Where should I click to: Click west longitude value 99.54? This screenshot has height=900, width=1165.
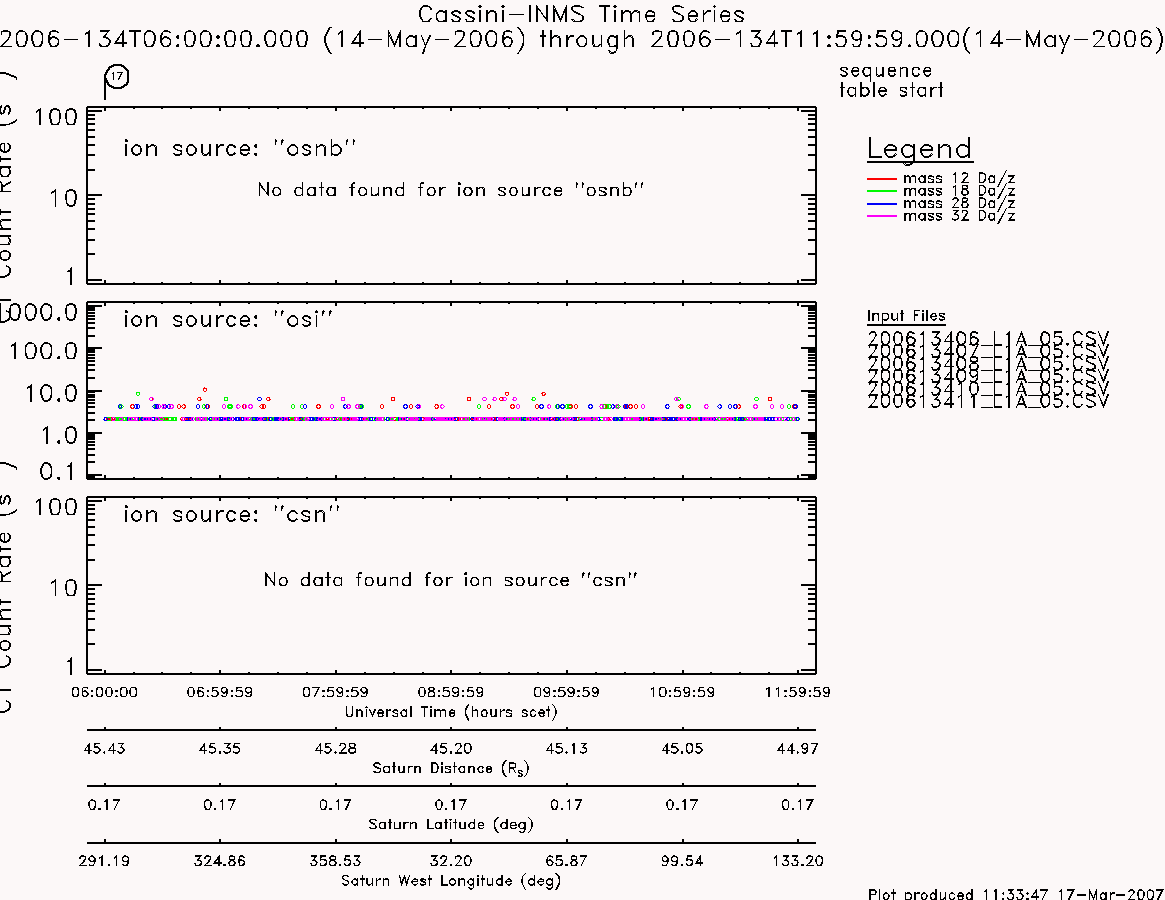pos(682,861)
